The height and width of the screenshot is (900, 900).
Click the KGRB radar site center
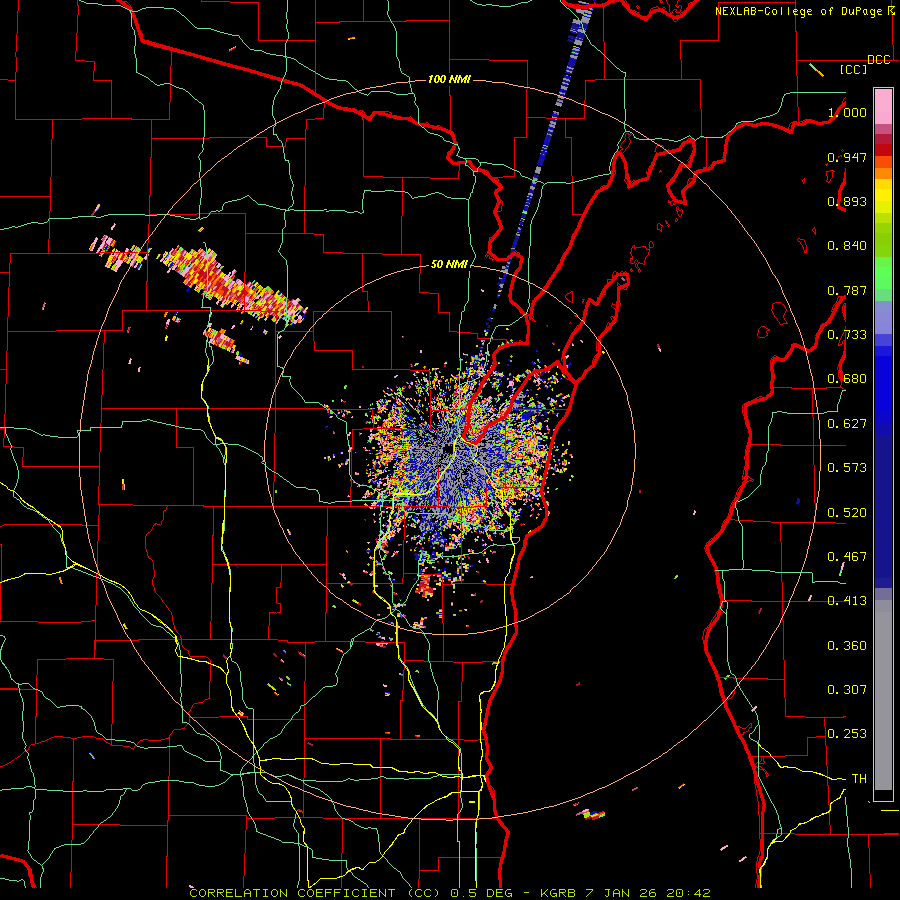coord(448,449)
